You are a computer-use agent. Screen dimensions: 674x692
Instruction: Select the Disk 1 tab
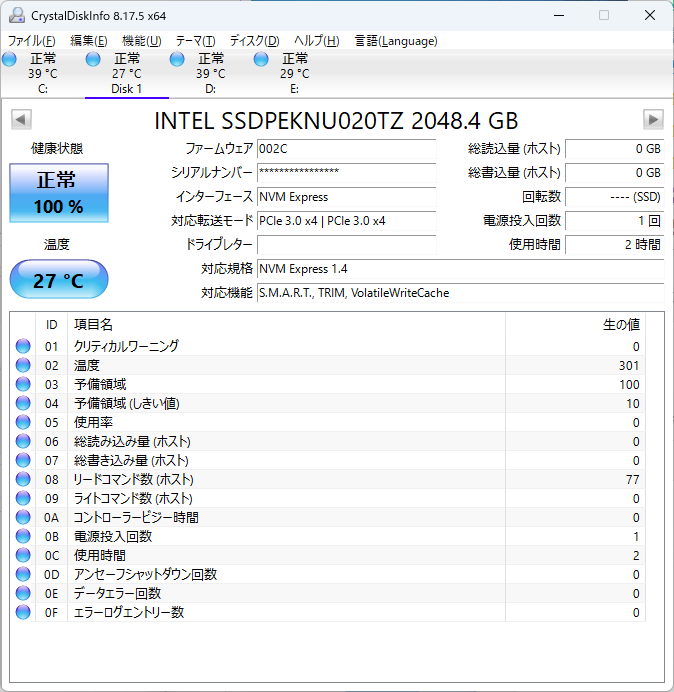point(127,74)
